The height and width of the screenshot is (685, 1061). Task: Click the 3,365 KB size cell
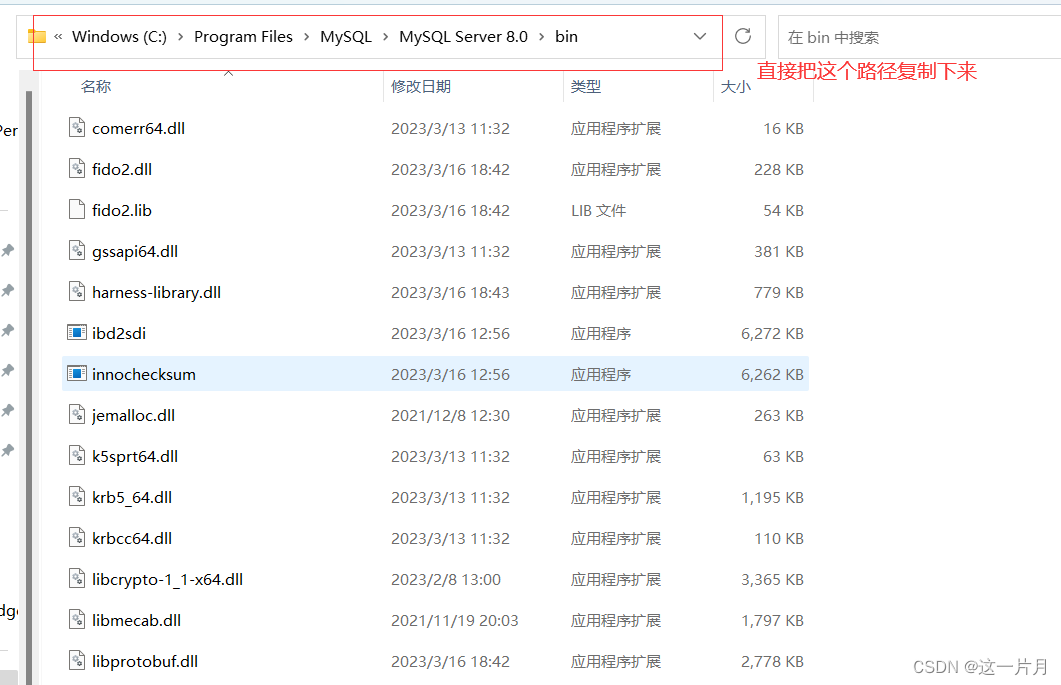coord(772,579)
